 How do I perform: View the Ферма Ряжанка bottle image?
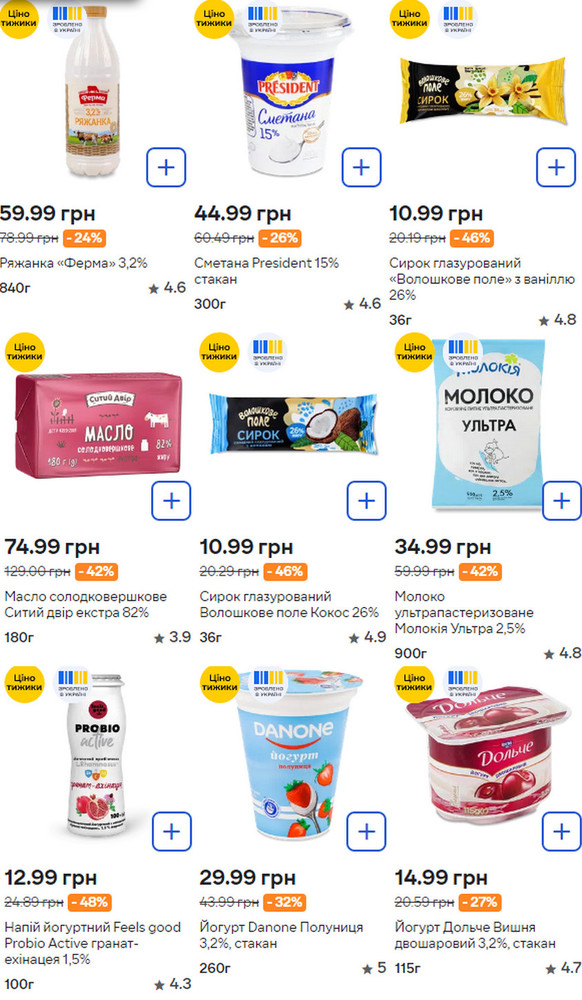[94, 91]
